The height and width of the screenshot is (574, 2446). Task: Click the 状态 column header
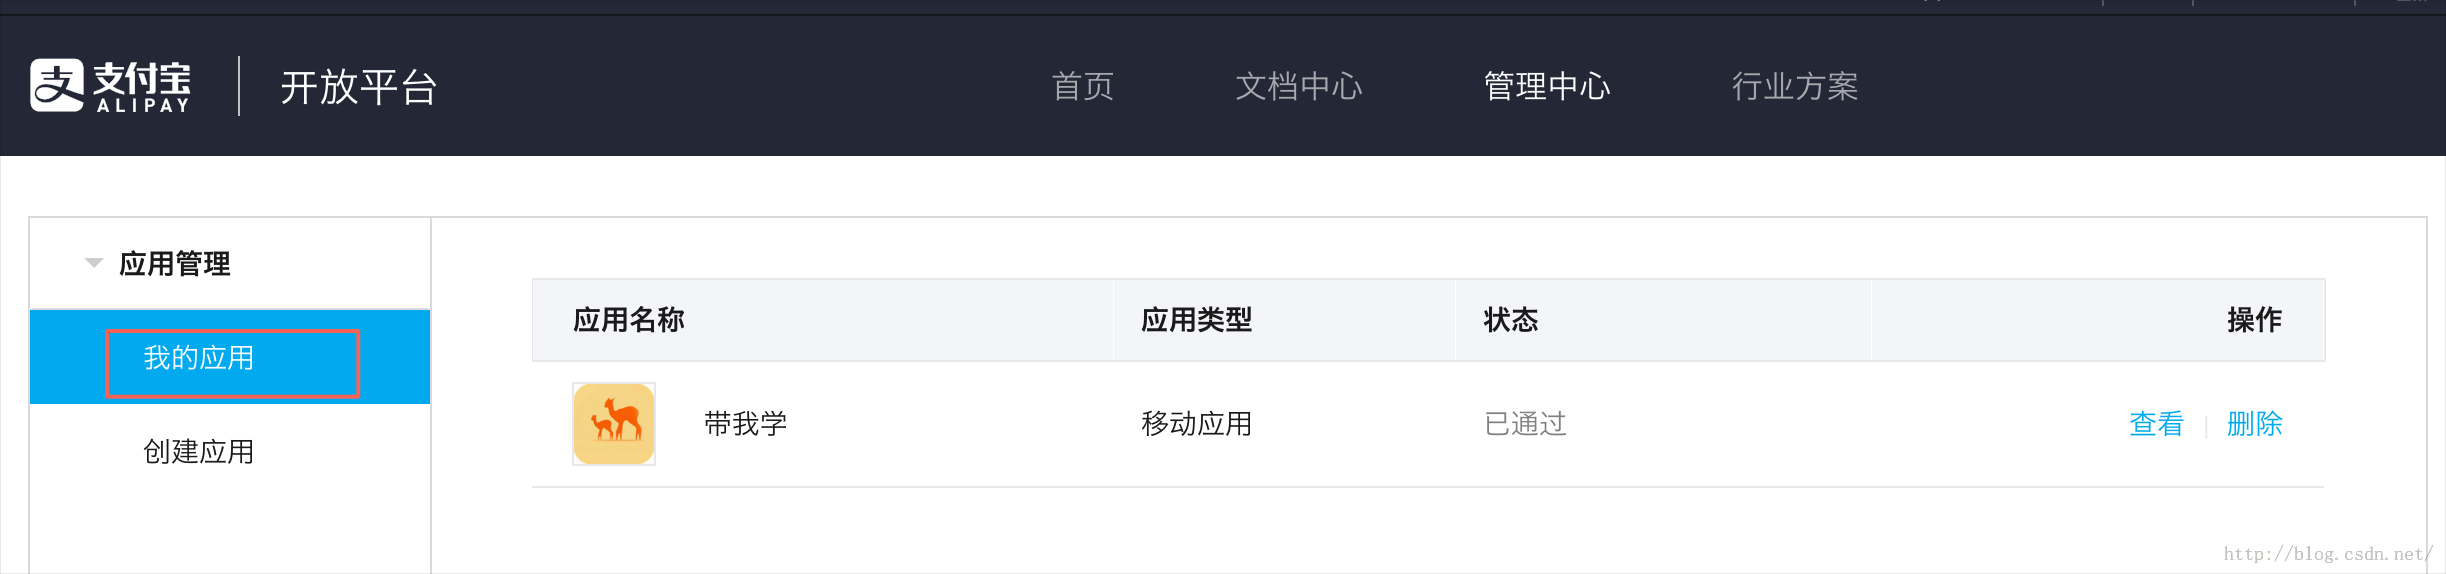[x=1510, y=320]
